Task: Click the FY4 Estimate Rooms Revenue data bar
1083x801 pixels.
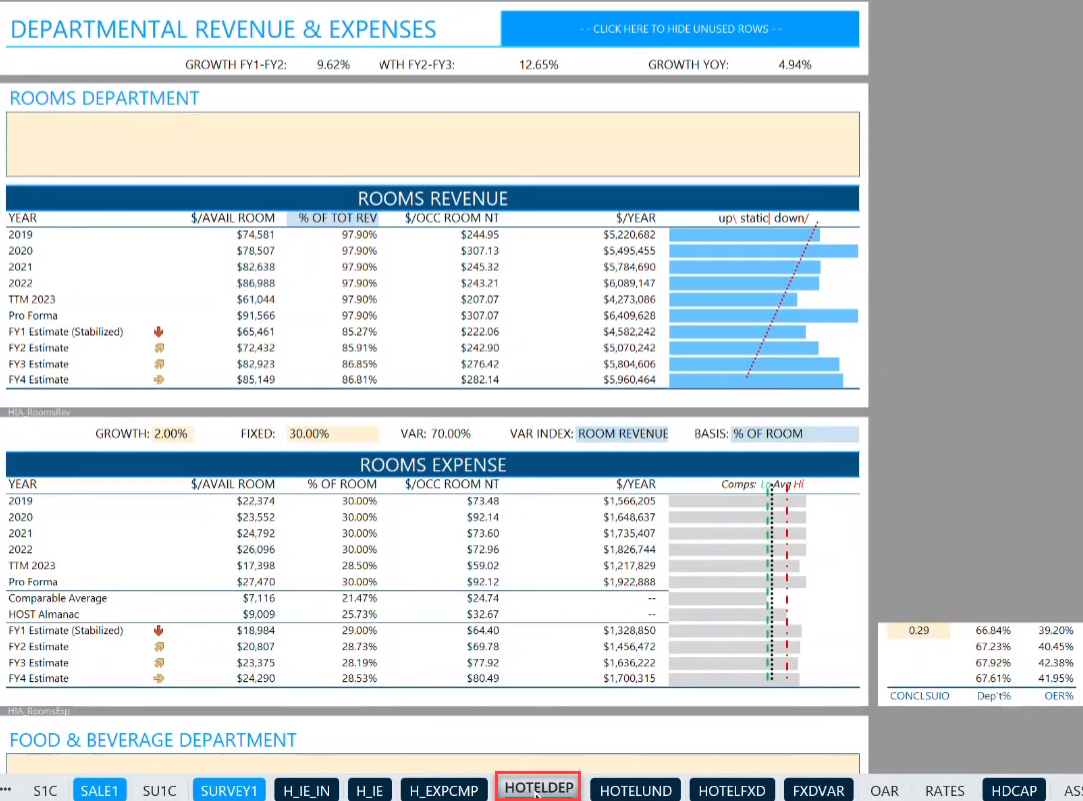Action: (756, 380)
